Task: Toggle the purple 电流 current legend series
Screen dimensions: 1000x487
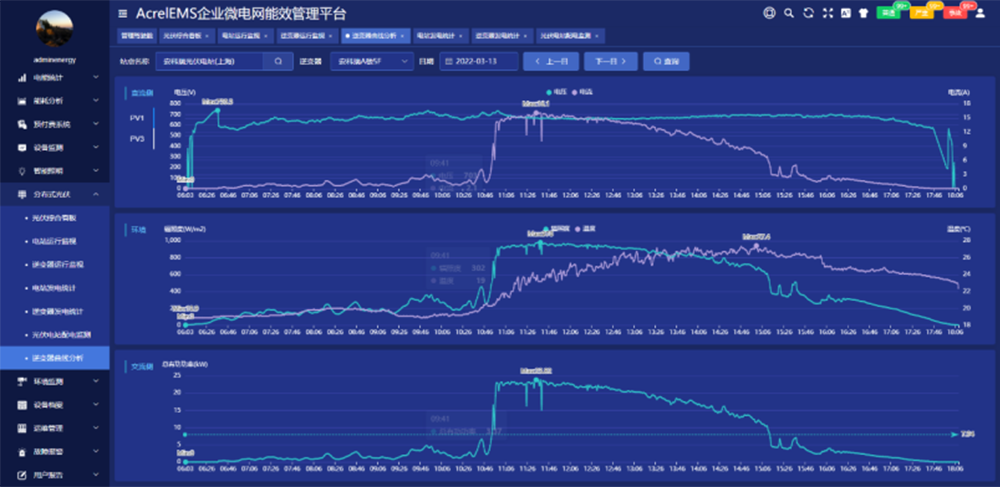Action: [582, 91]
